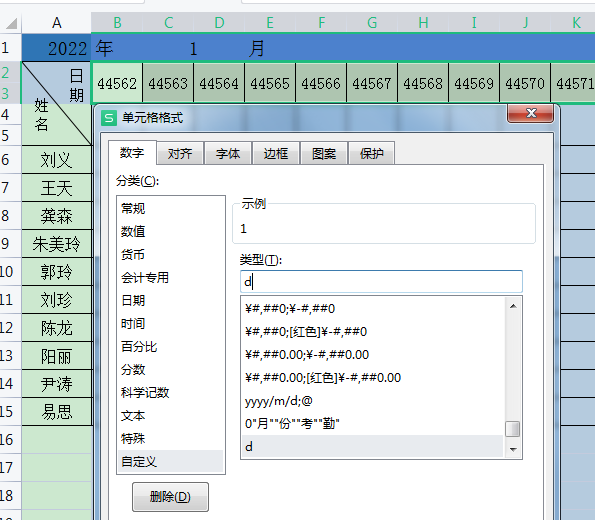Open the 保护 tab
Viewport: 595px width, 520px height.
(x=371, y=153)
